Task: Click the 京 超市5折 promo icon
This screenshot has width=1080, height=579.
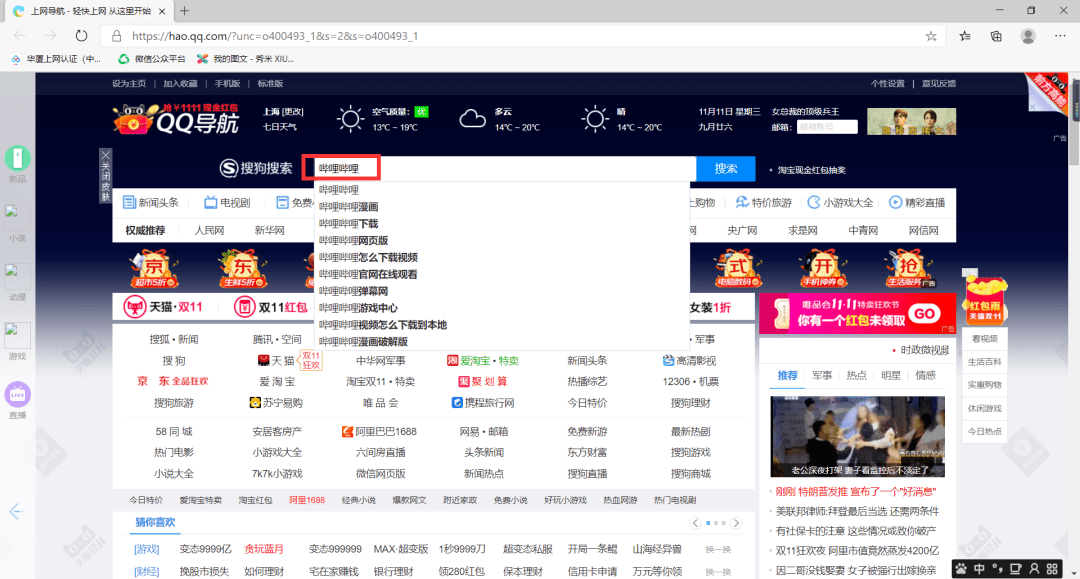Action: click(x=154, y=269)
